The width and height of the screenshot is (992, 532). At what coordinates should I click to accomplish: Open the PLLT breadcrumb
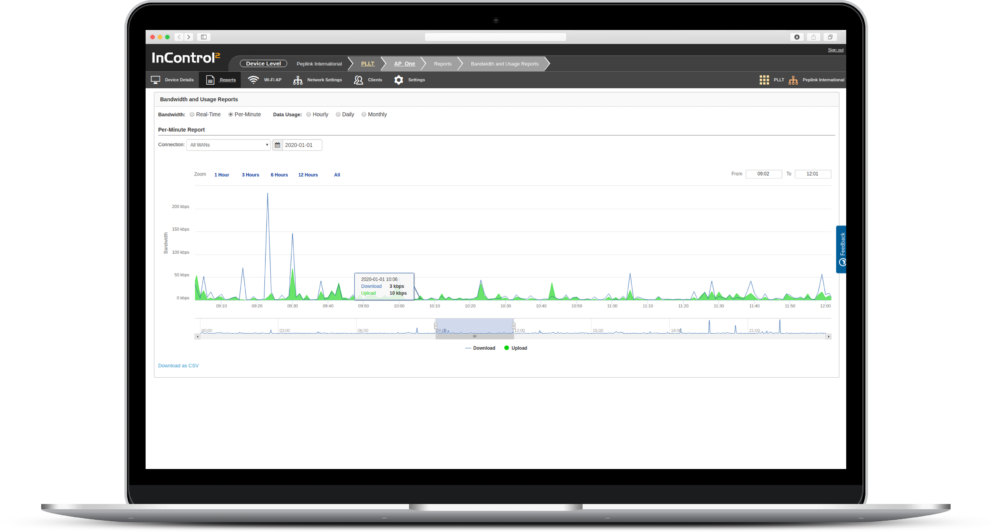368,64
